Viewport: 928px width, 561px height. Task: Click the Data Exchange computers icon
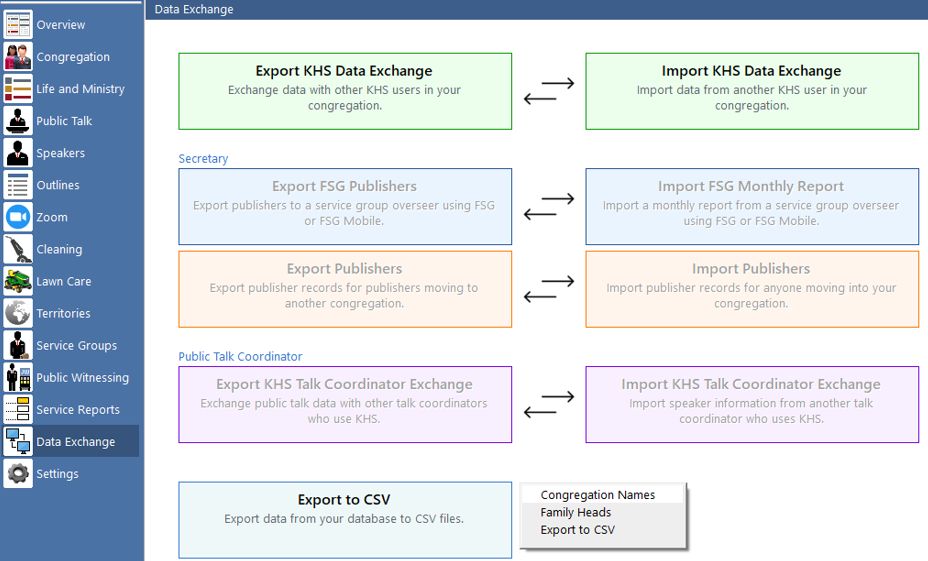[18, 441]
